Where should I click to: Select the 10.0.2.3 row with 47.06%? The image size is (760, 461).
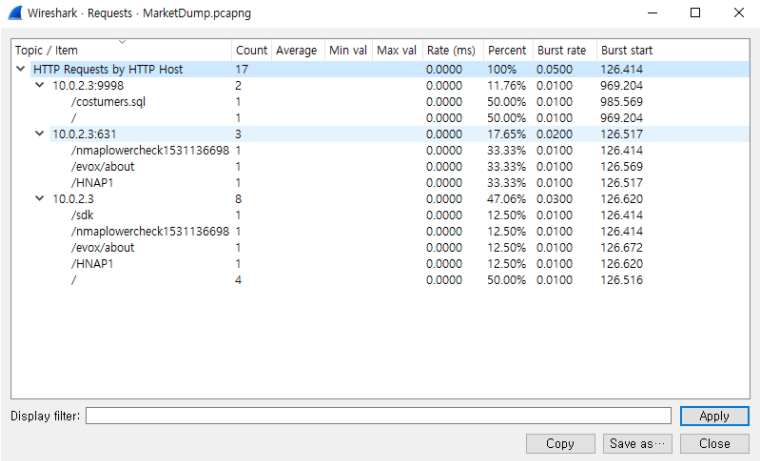coord(380,199)
